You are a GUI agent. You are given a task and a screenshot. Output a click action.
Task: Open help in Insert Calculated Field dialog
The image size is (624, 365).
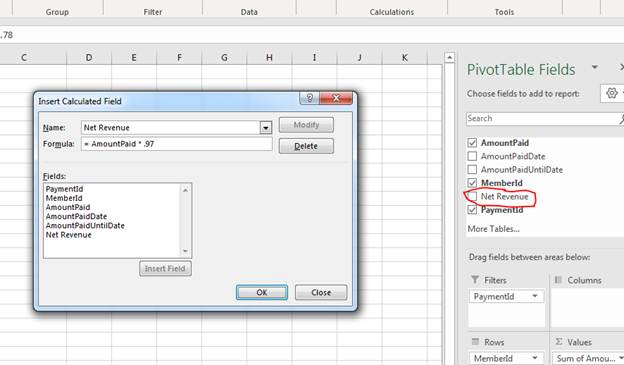pos(309,98)
